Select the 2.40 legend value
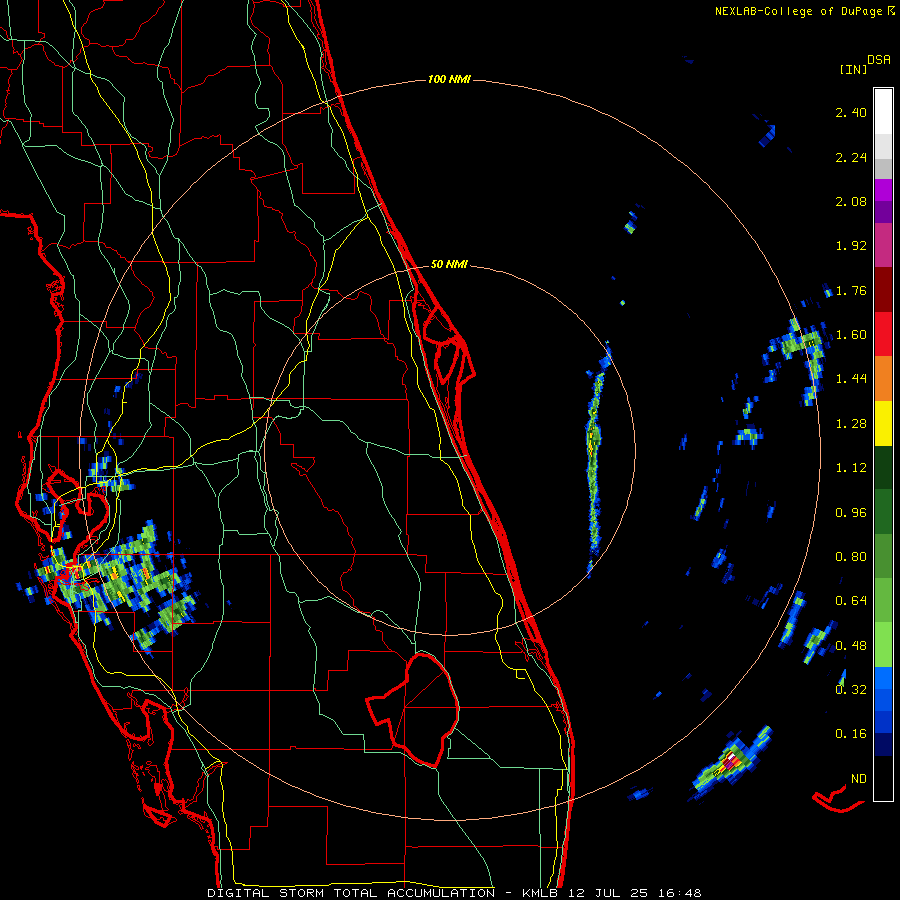Viewport: 900px width, 900px height. (x=851, y=112)
